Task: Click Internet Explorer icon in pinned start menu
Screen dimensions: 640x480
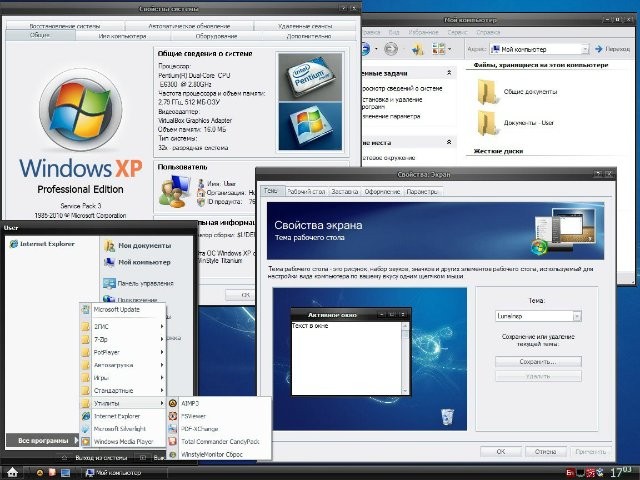Action: click(x=14, y=244)
